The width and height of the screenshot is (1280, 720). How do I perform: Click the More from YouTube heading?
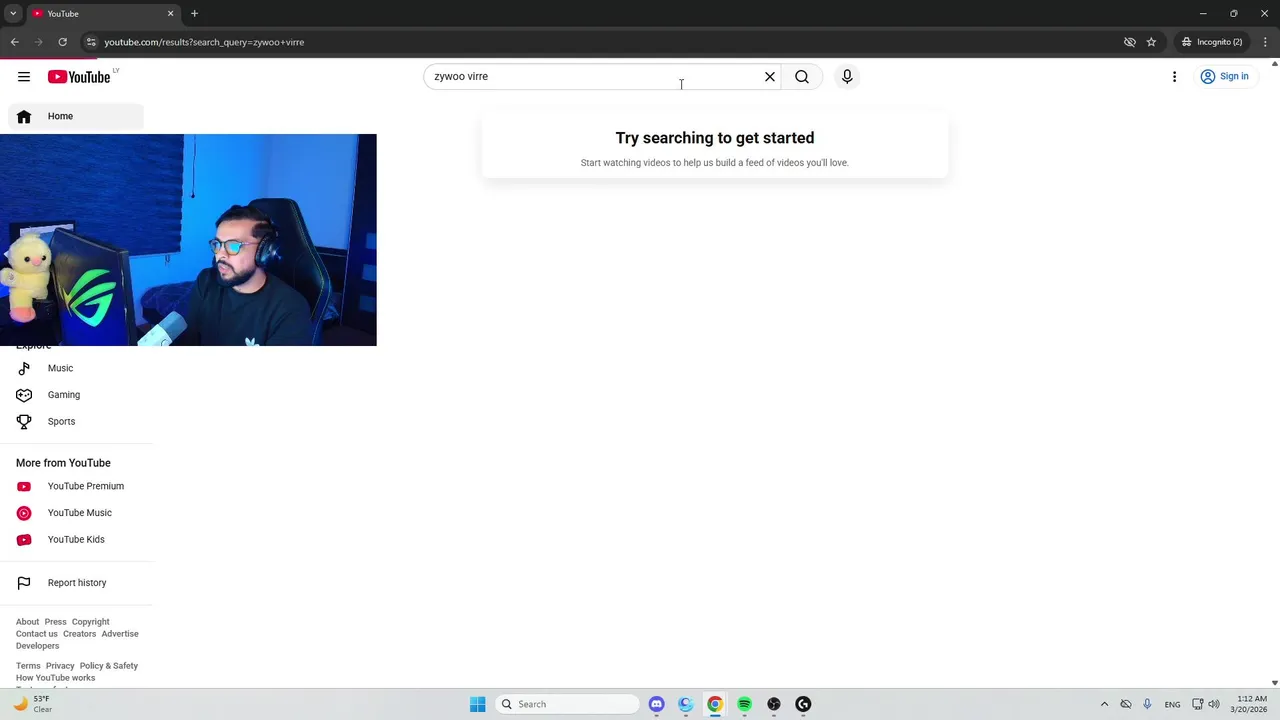pos(63,463)
